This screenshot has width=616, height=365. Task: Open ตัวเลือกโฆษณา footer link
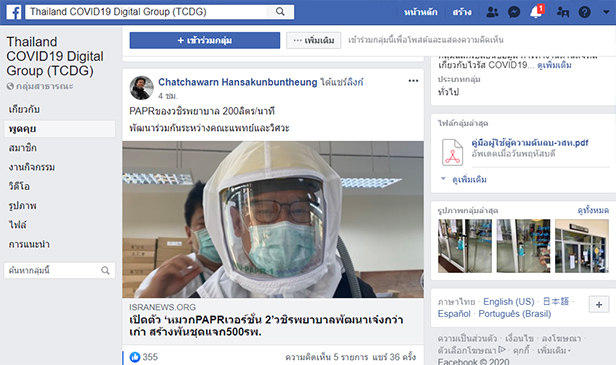pos(471,350)
